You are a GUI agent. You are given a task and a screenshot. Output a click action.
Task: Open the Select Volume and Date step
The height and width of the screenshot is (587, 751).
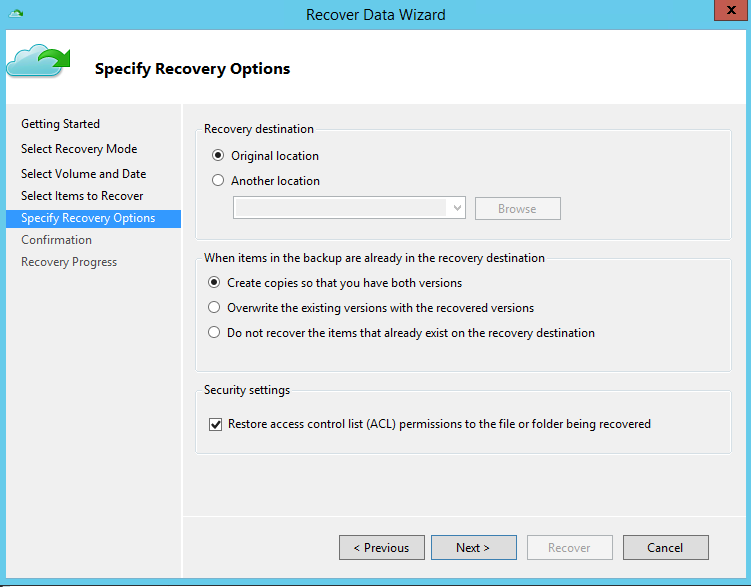coord(83,174)
